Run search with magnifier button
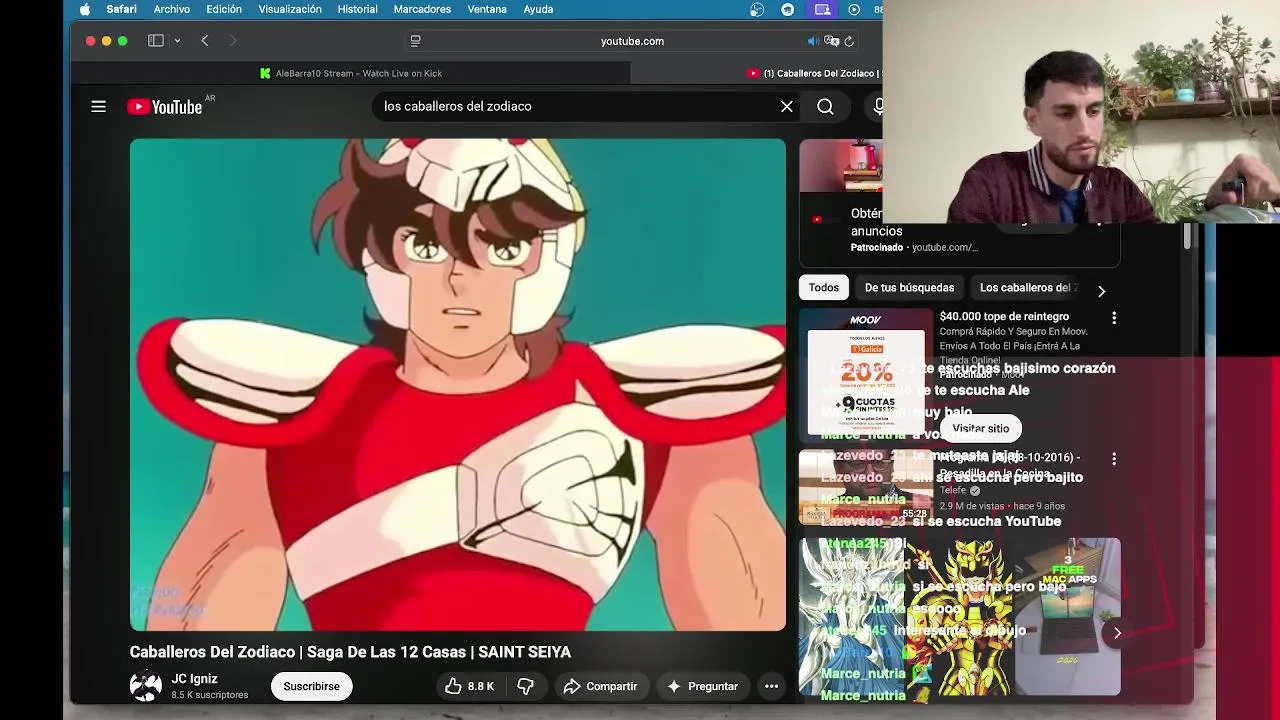 [825, 106]
